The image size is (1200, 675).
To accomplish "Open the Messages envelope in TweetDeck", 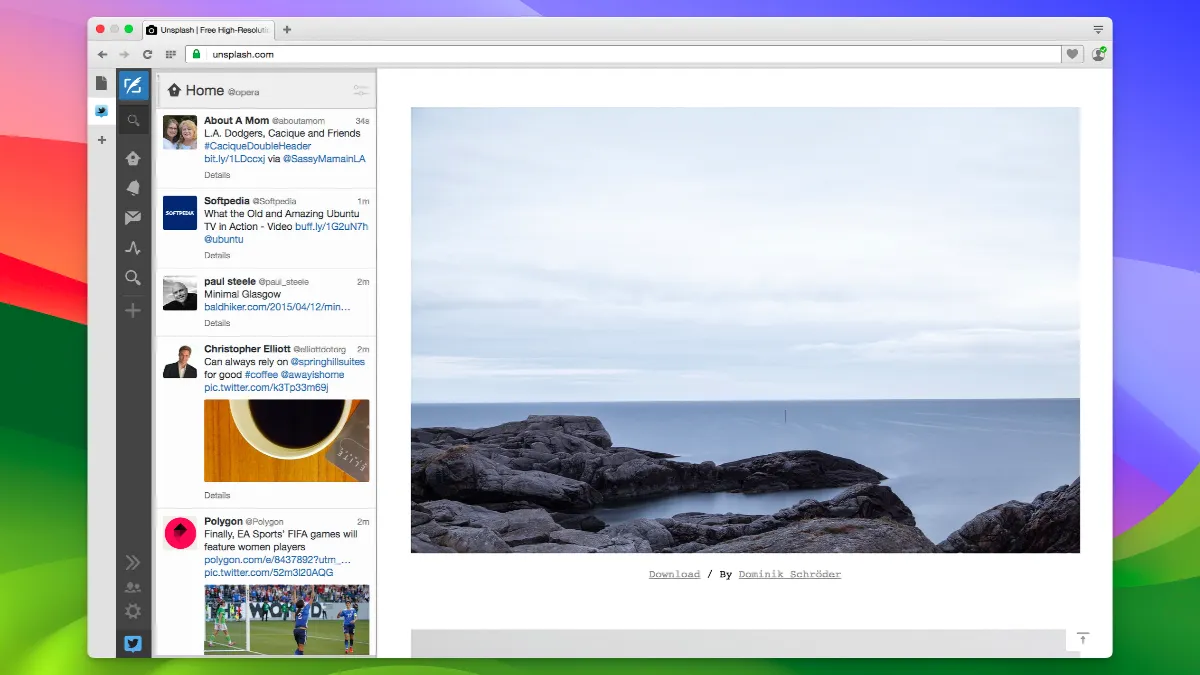I will coord(133,218).
